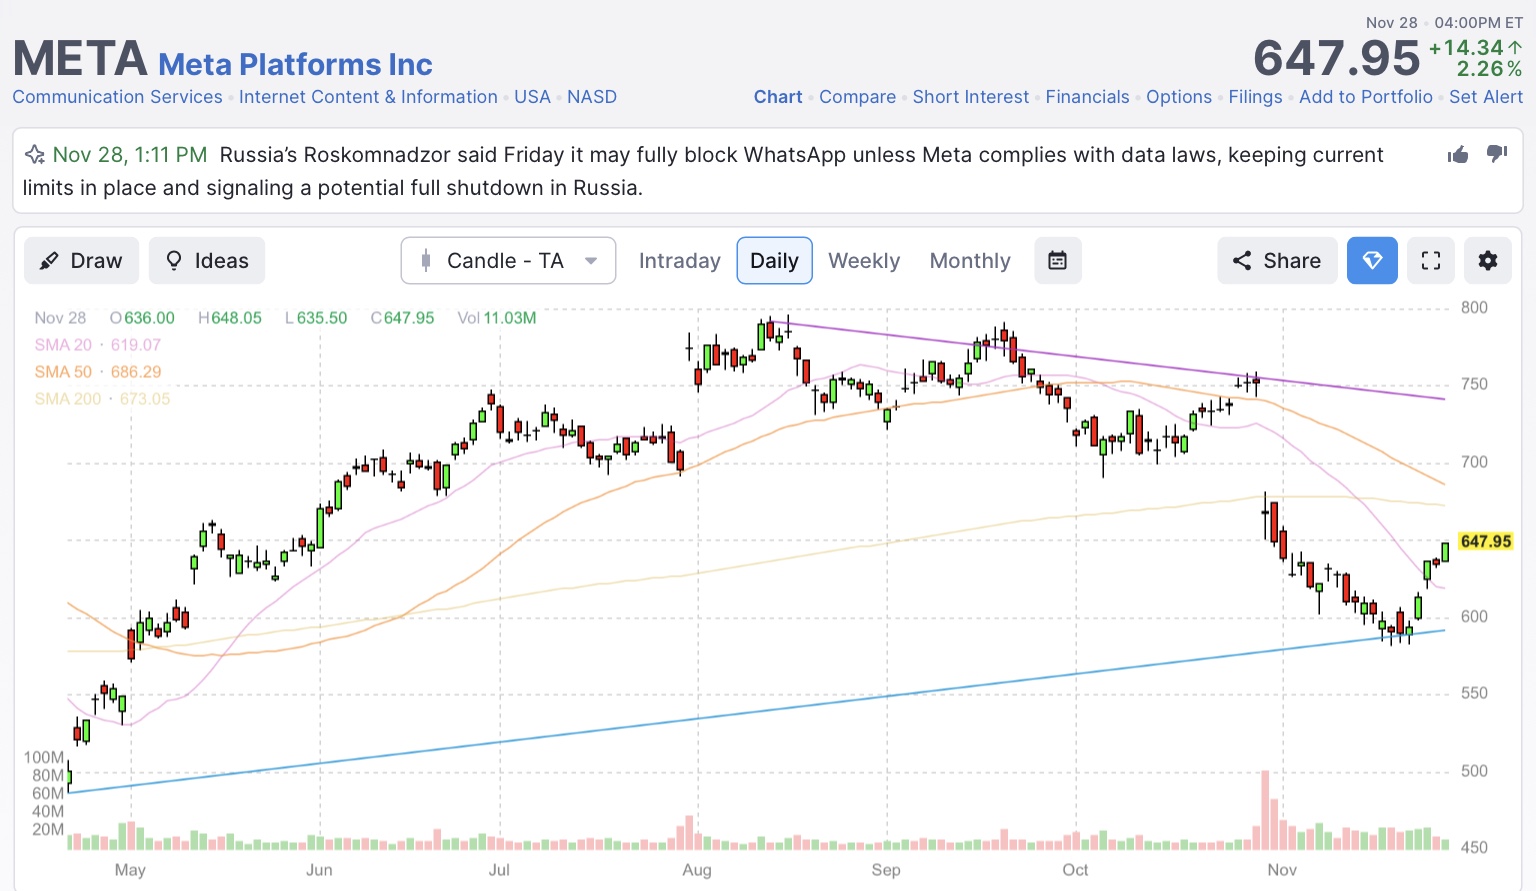
Task: Open Communication Services sector link
Action: (x=117, y=97)
